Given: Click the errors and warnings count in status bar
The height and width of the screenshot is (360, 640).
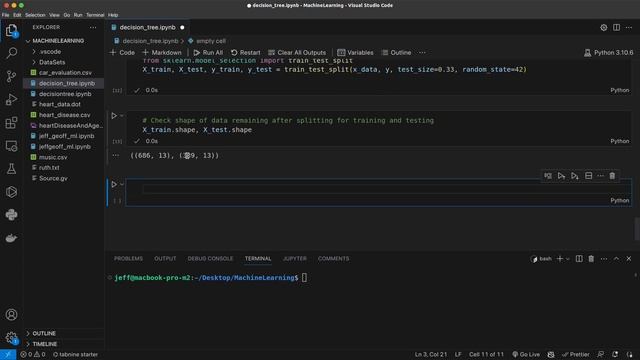Looking at the screenshot, I should [x=33, y=354].
